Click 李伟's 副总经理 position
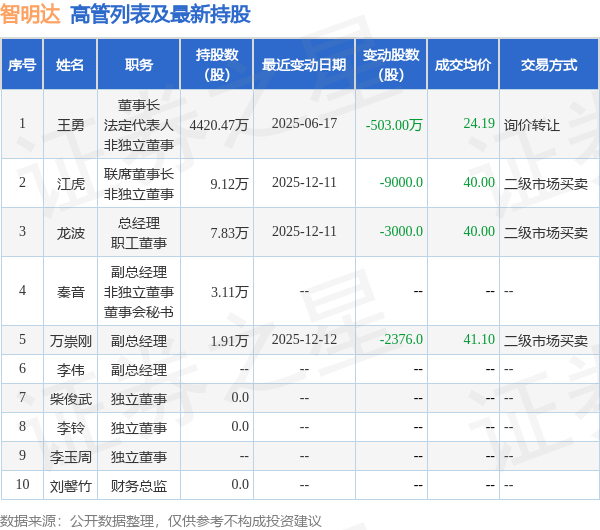Viewport: 600px width, 530px height. pyautogui.click(x=139, y=370)
